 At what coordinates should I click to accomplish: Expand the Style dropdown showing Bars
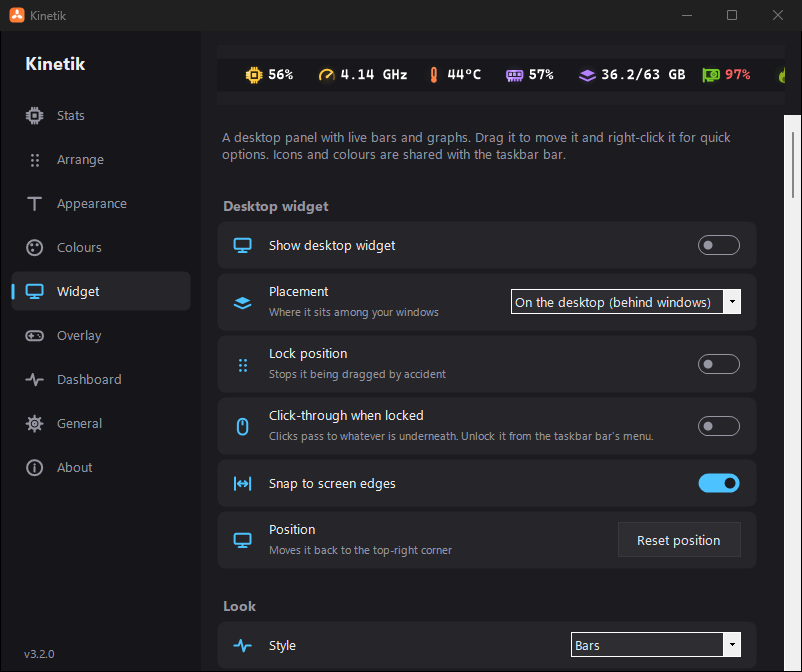(656, 645)
